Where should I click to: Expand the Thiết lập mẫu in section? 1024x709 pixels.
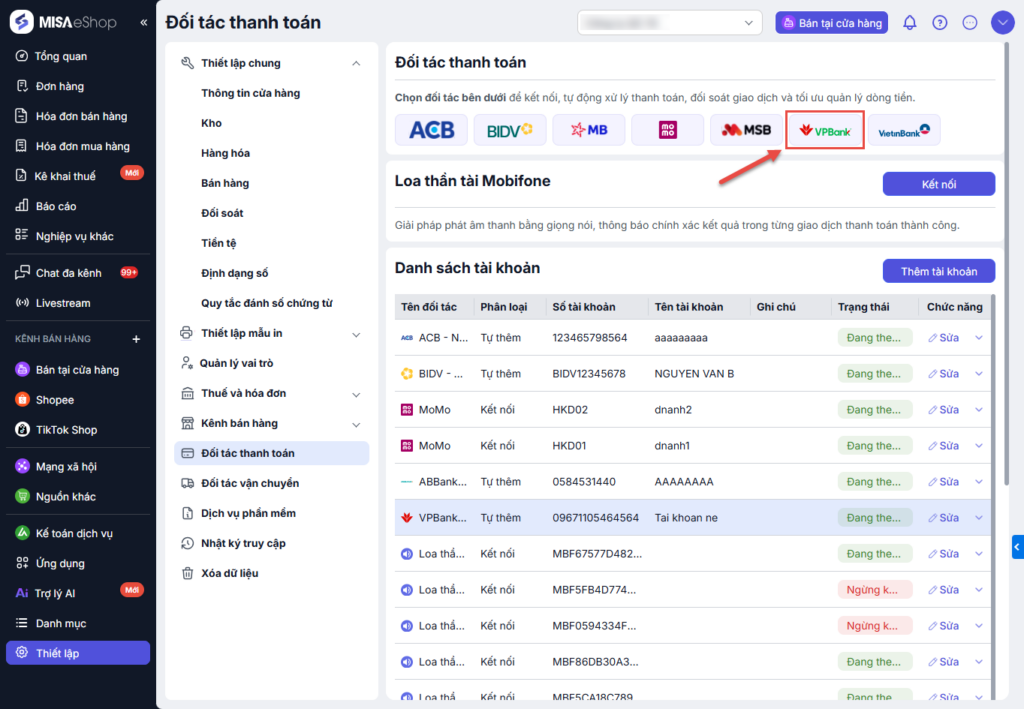(x=356, y=334)
